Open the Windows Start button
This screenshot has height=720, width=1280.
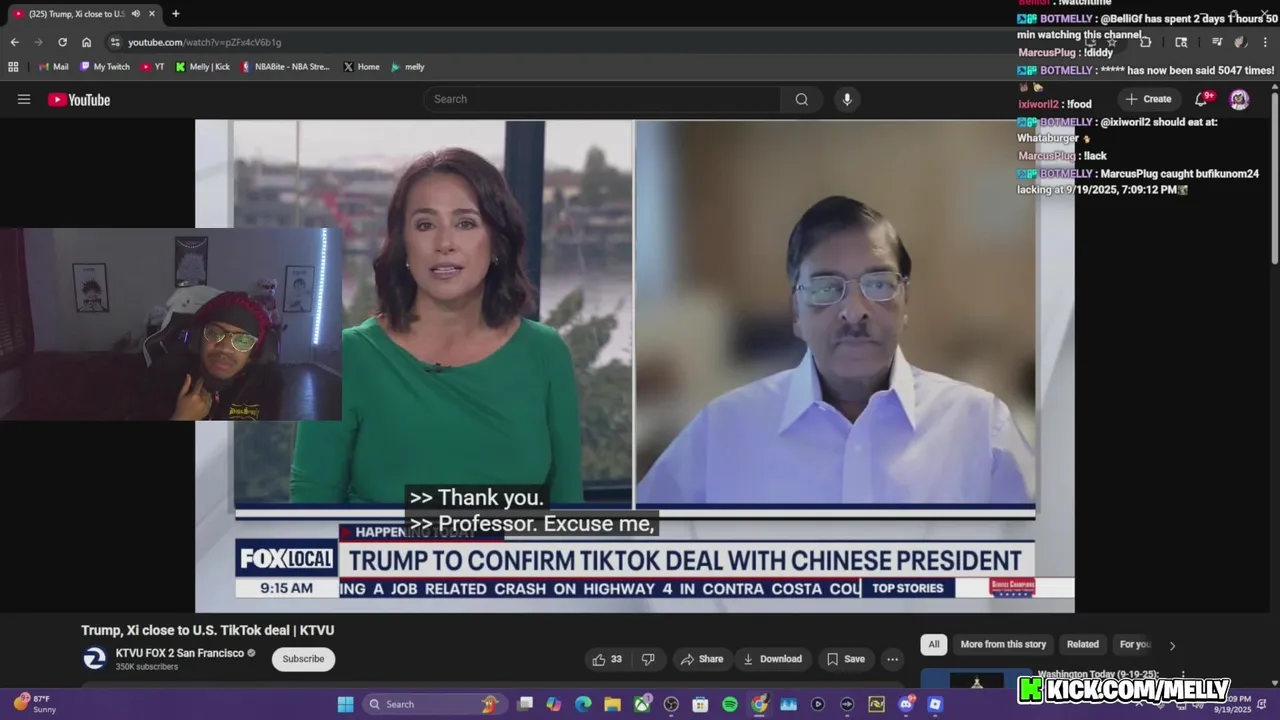pos(345,704)
